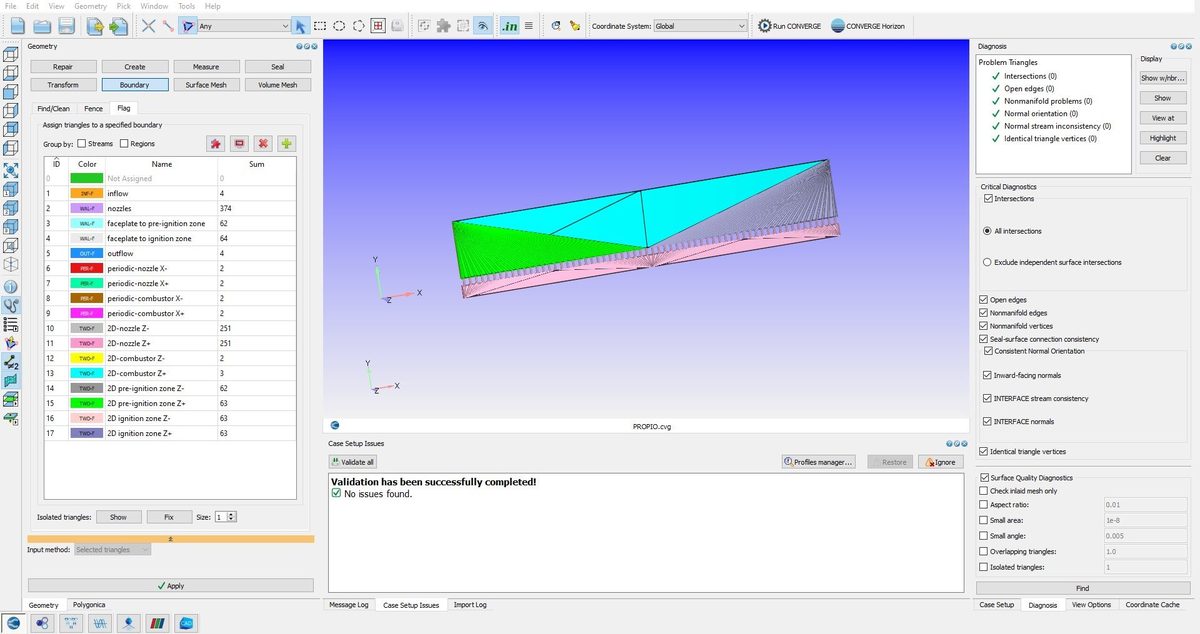Click the New file icon in toolbar
This screenshot has width=1200, height=634.
(x=17, y=26)
